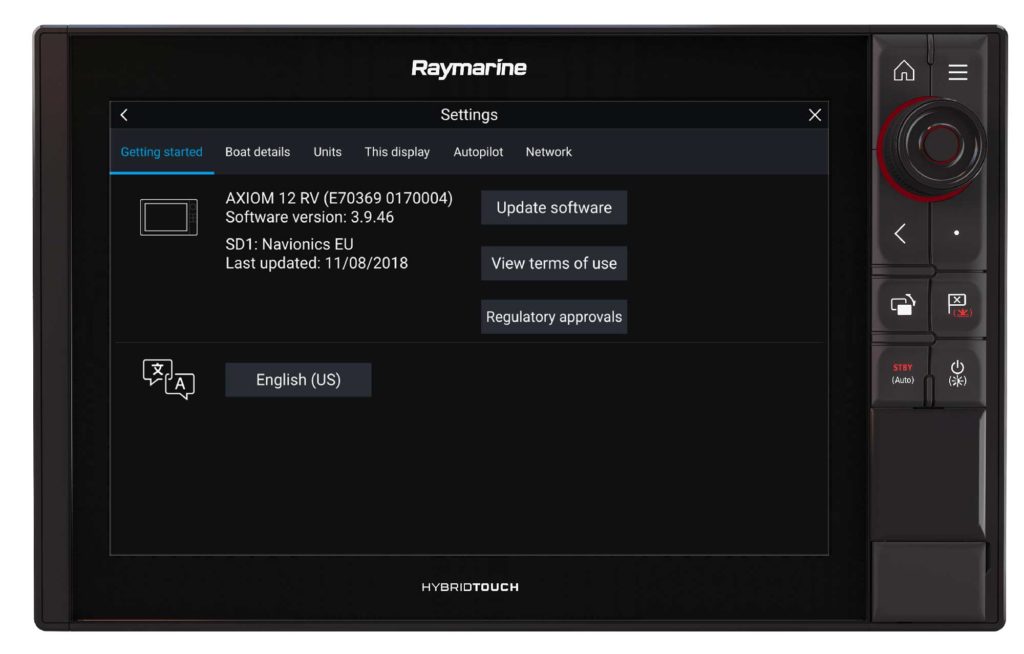
Task: Click the AXIOM 12 RV model text
Action: pyautogui.click(x=339, y=198)
